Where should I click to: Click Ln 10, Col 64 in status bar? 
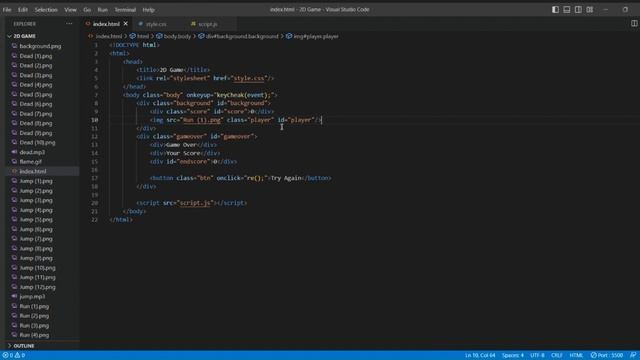tap(480, 355)
